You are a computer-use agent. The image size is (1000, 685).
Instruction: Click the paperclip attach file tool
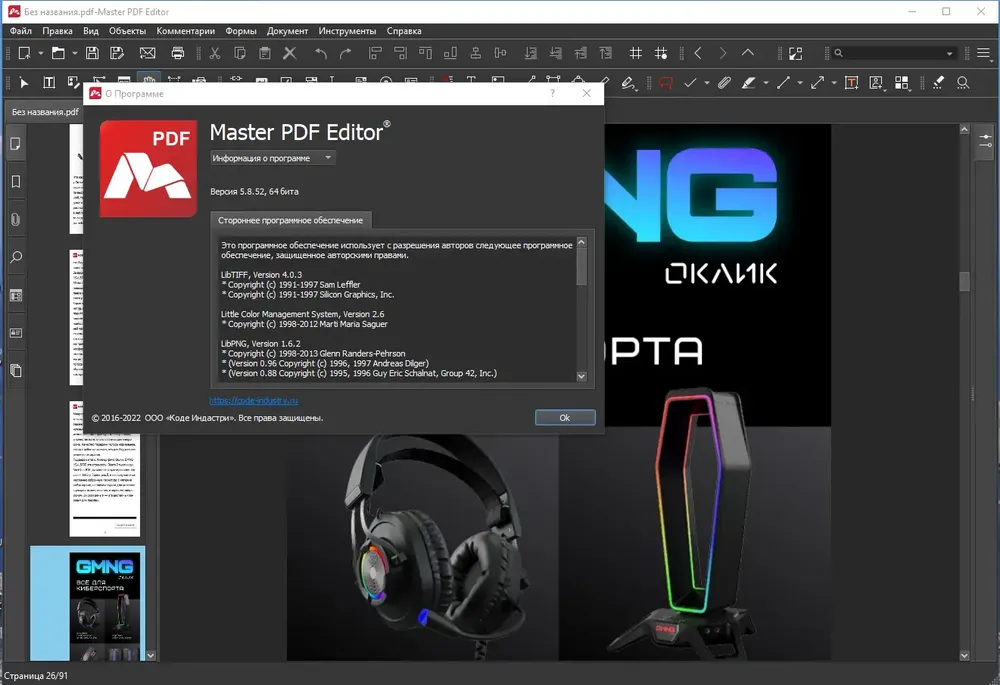point(723,83)
